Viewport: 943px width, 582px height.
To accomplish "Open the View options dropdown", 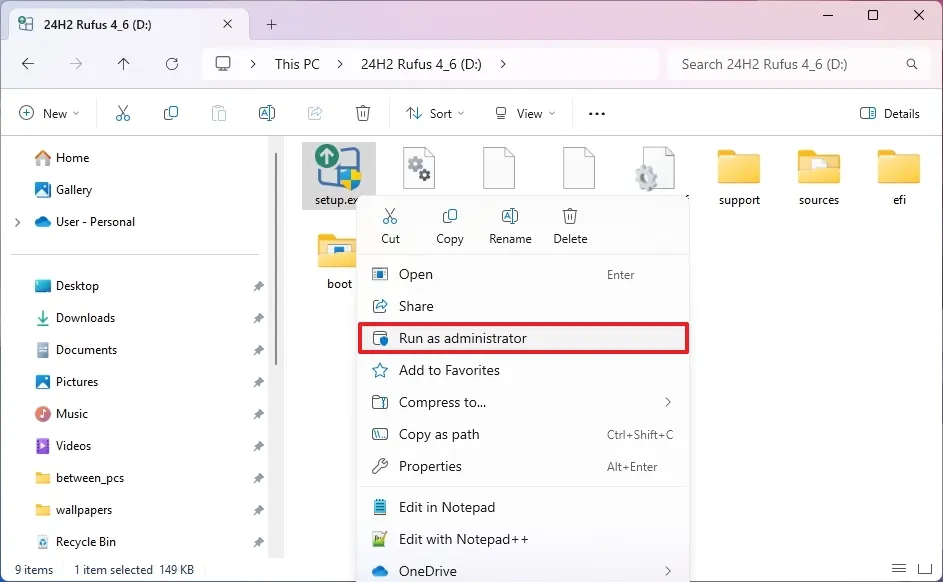I will tap(524, 113).
